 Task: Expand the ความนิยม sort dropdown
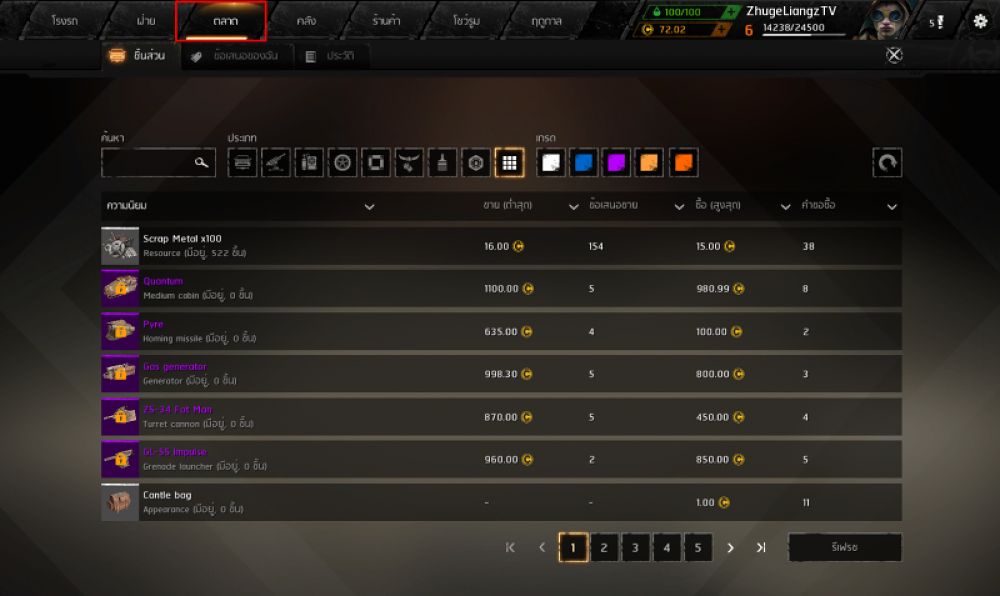point(369,207)
